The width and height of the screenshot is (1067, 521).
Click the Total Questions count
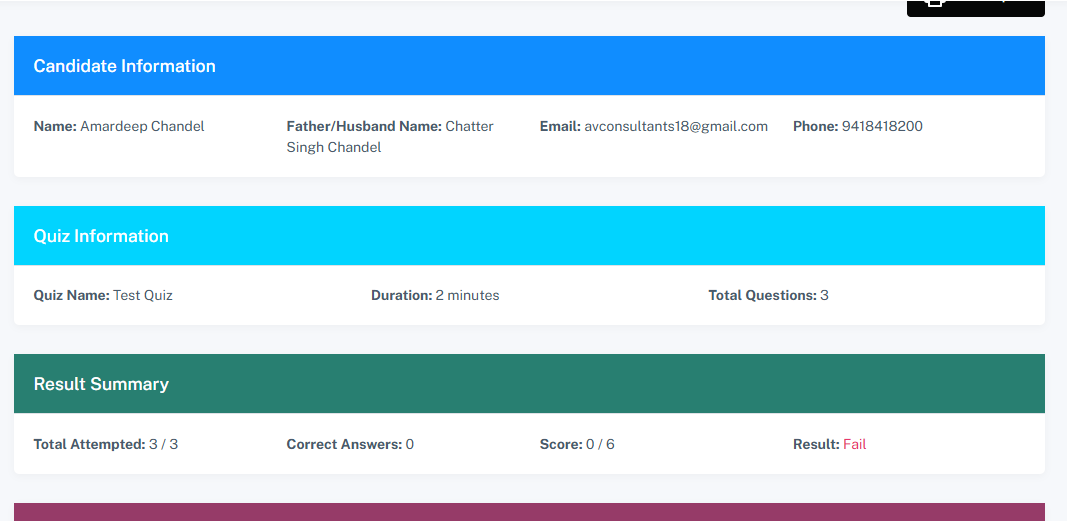(x=824, y=295)
